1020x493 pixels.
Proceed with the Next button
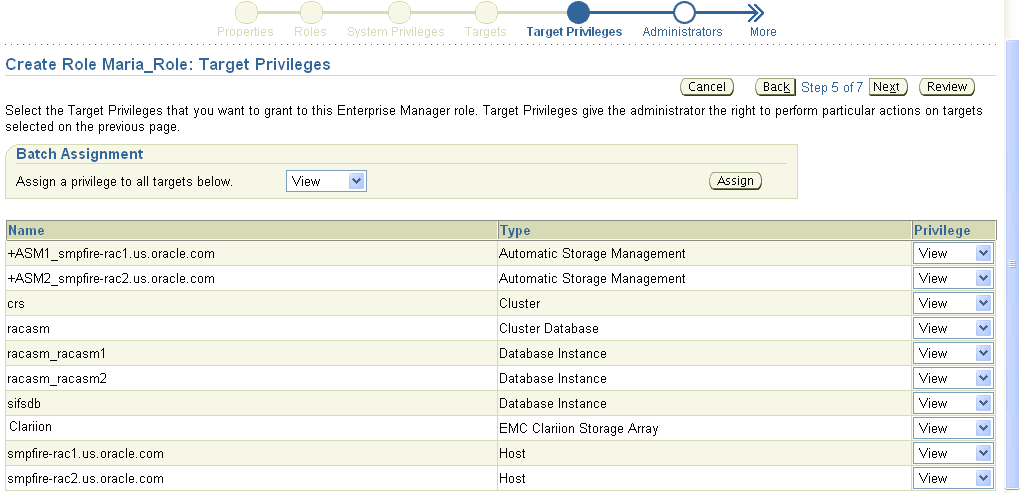[887, 87]
